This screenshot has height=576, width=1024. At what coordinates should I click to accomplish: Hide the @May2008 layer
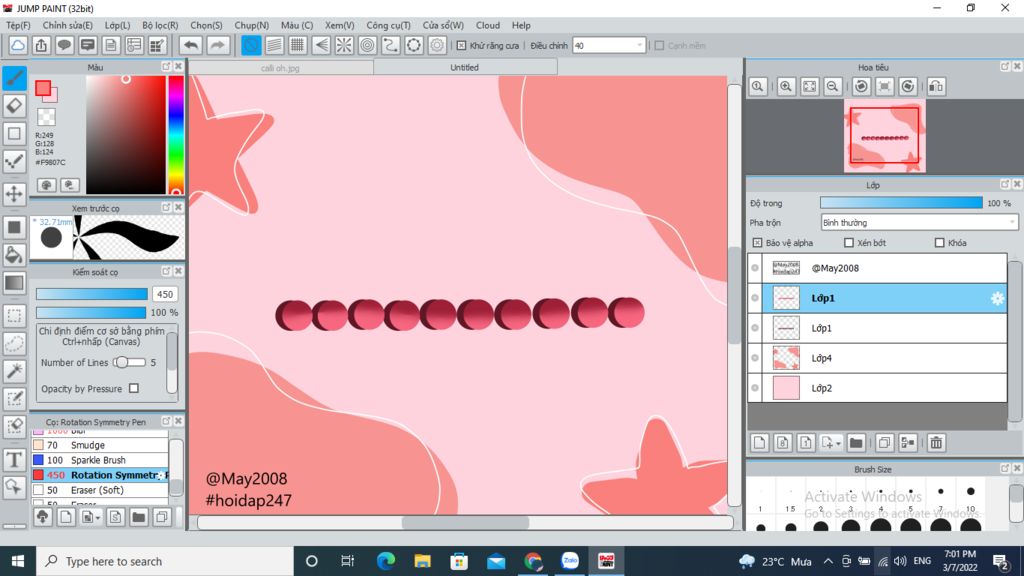click(755, 268)
